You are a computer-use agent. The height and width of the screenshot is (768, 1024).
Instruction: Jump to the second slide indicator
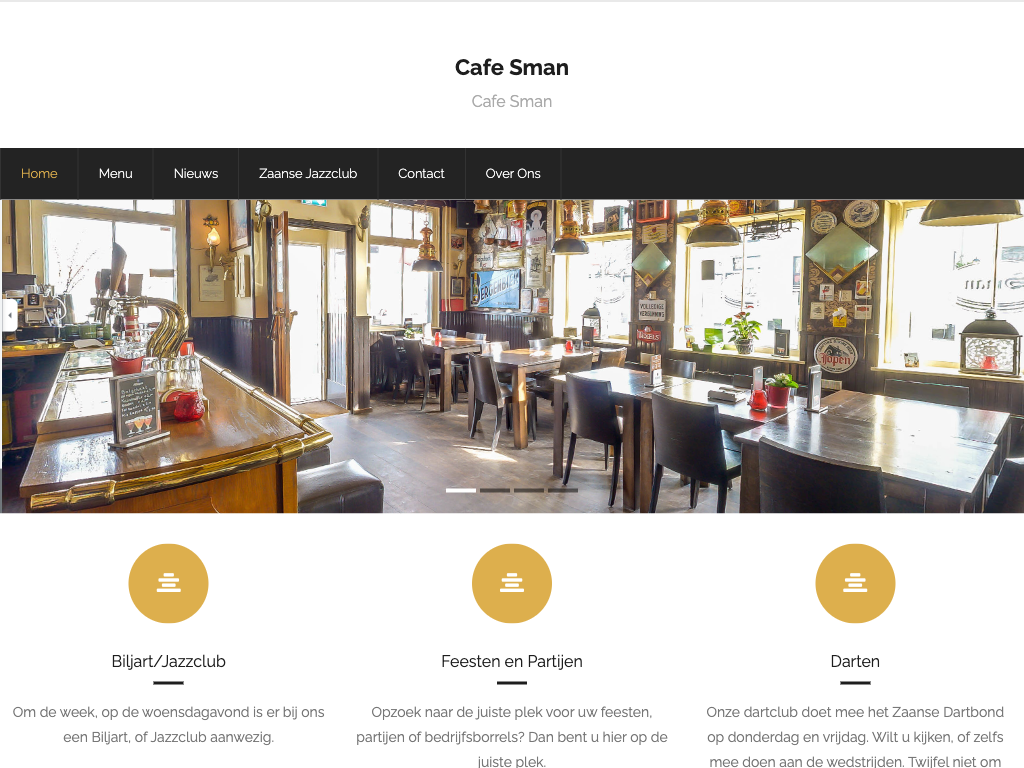pyautogui.click(x=495, y=490)
